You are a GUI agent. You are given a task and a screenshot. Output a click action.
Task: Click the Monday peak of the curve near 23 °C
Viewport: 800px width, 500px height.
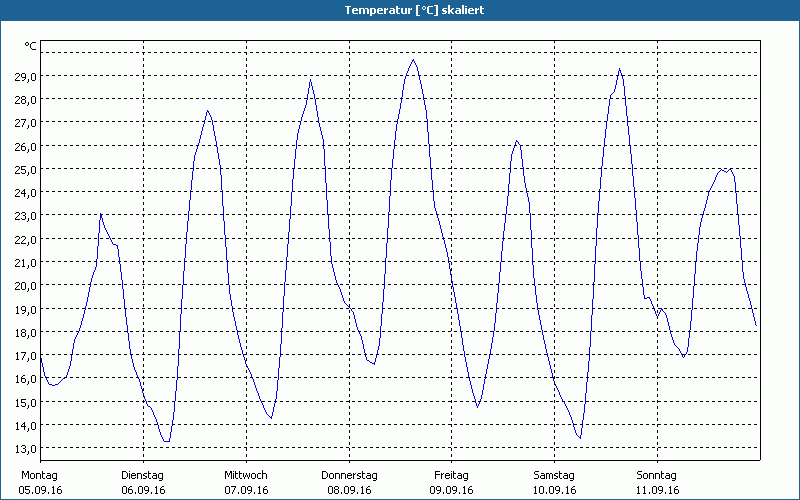pos(101,214)
